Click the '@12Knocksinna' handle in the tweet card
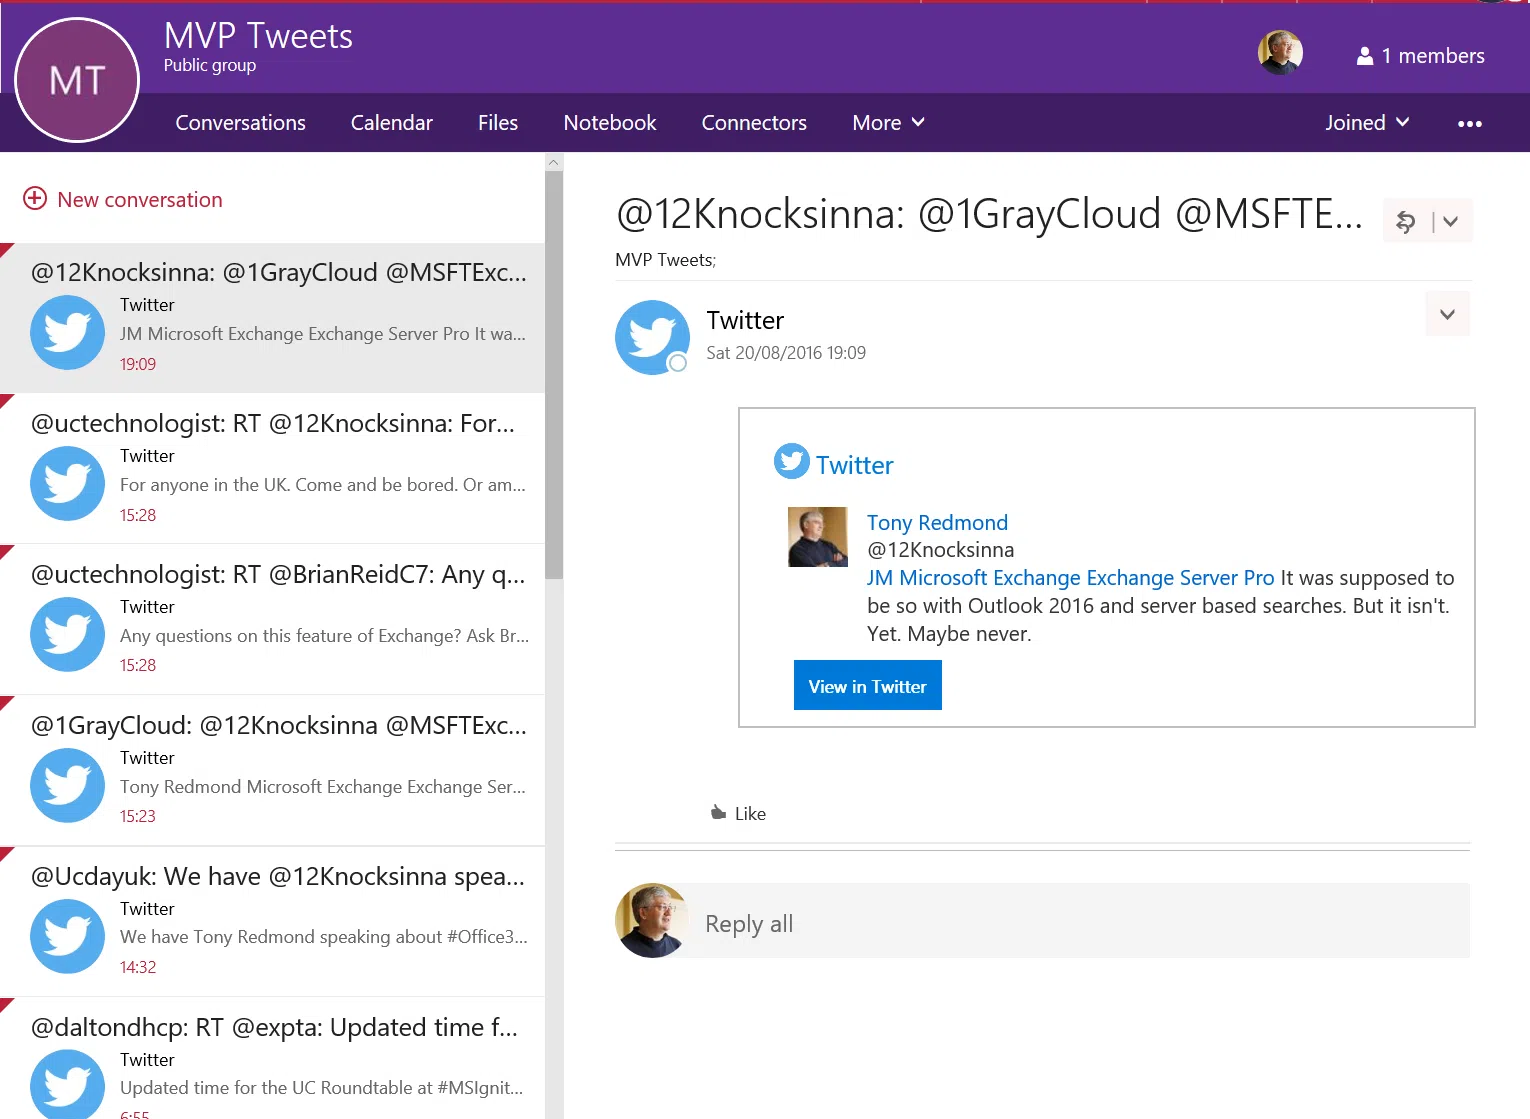Image resolution: width=1530 pixels, height=1119 pixels. click(941, 550)
